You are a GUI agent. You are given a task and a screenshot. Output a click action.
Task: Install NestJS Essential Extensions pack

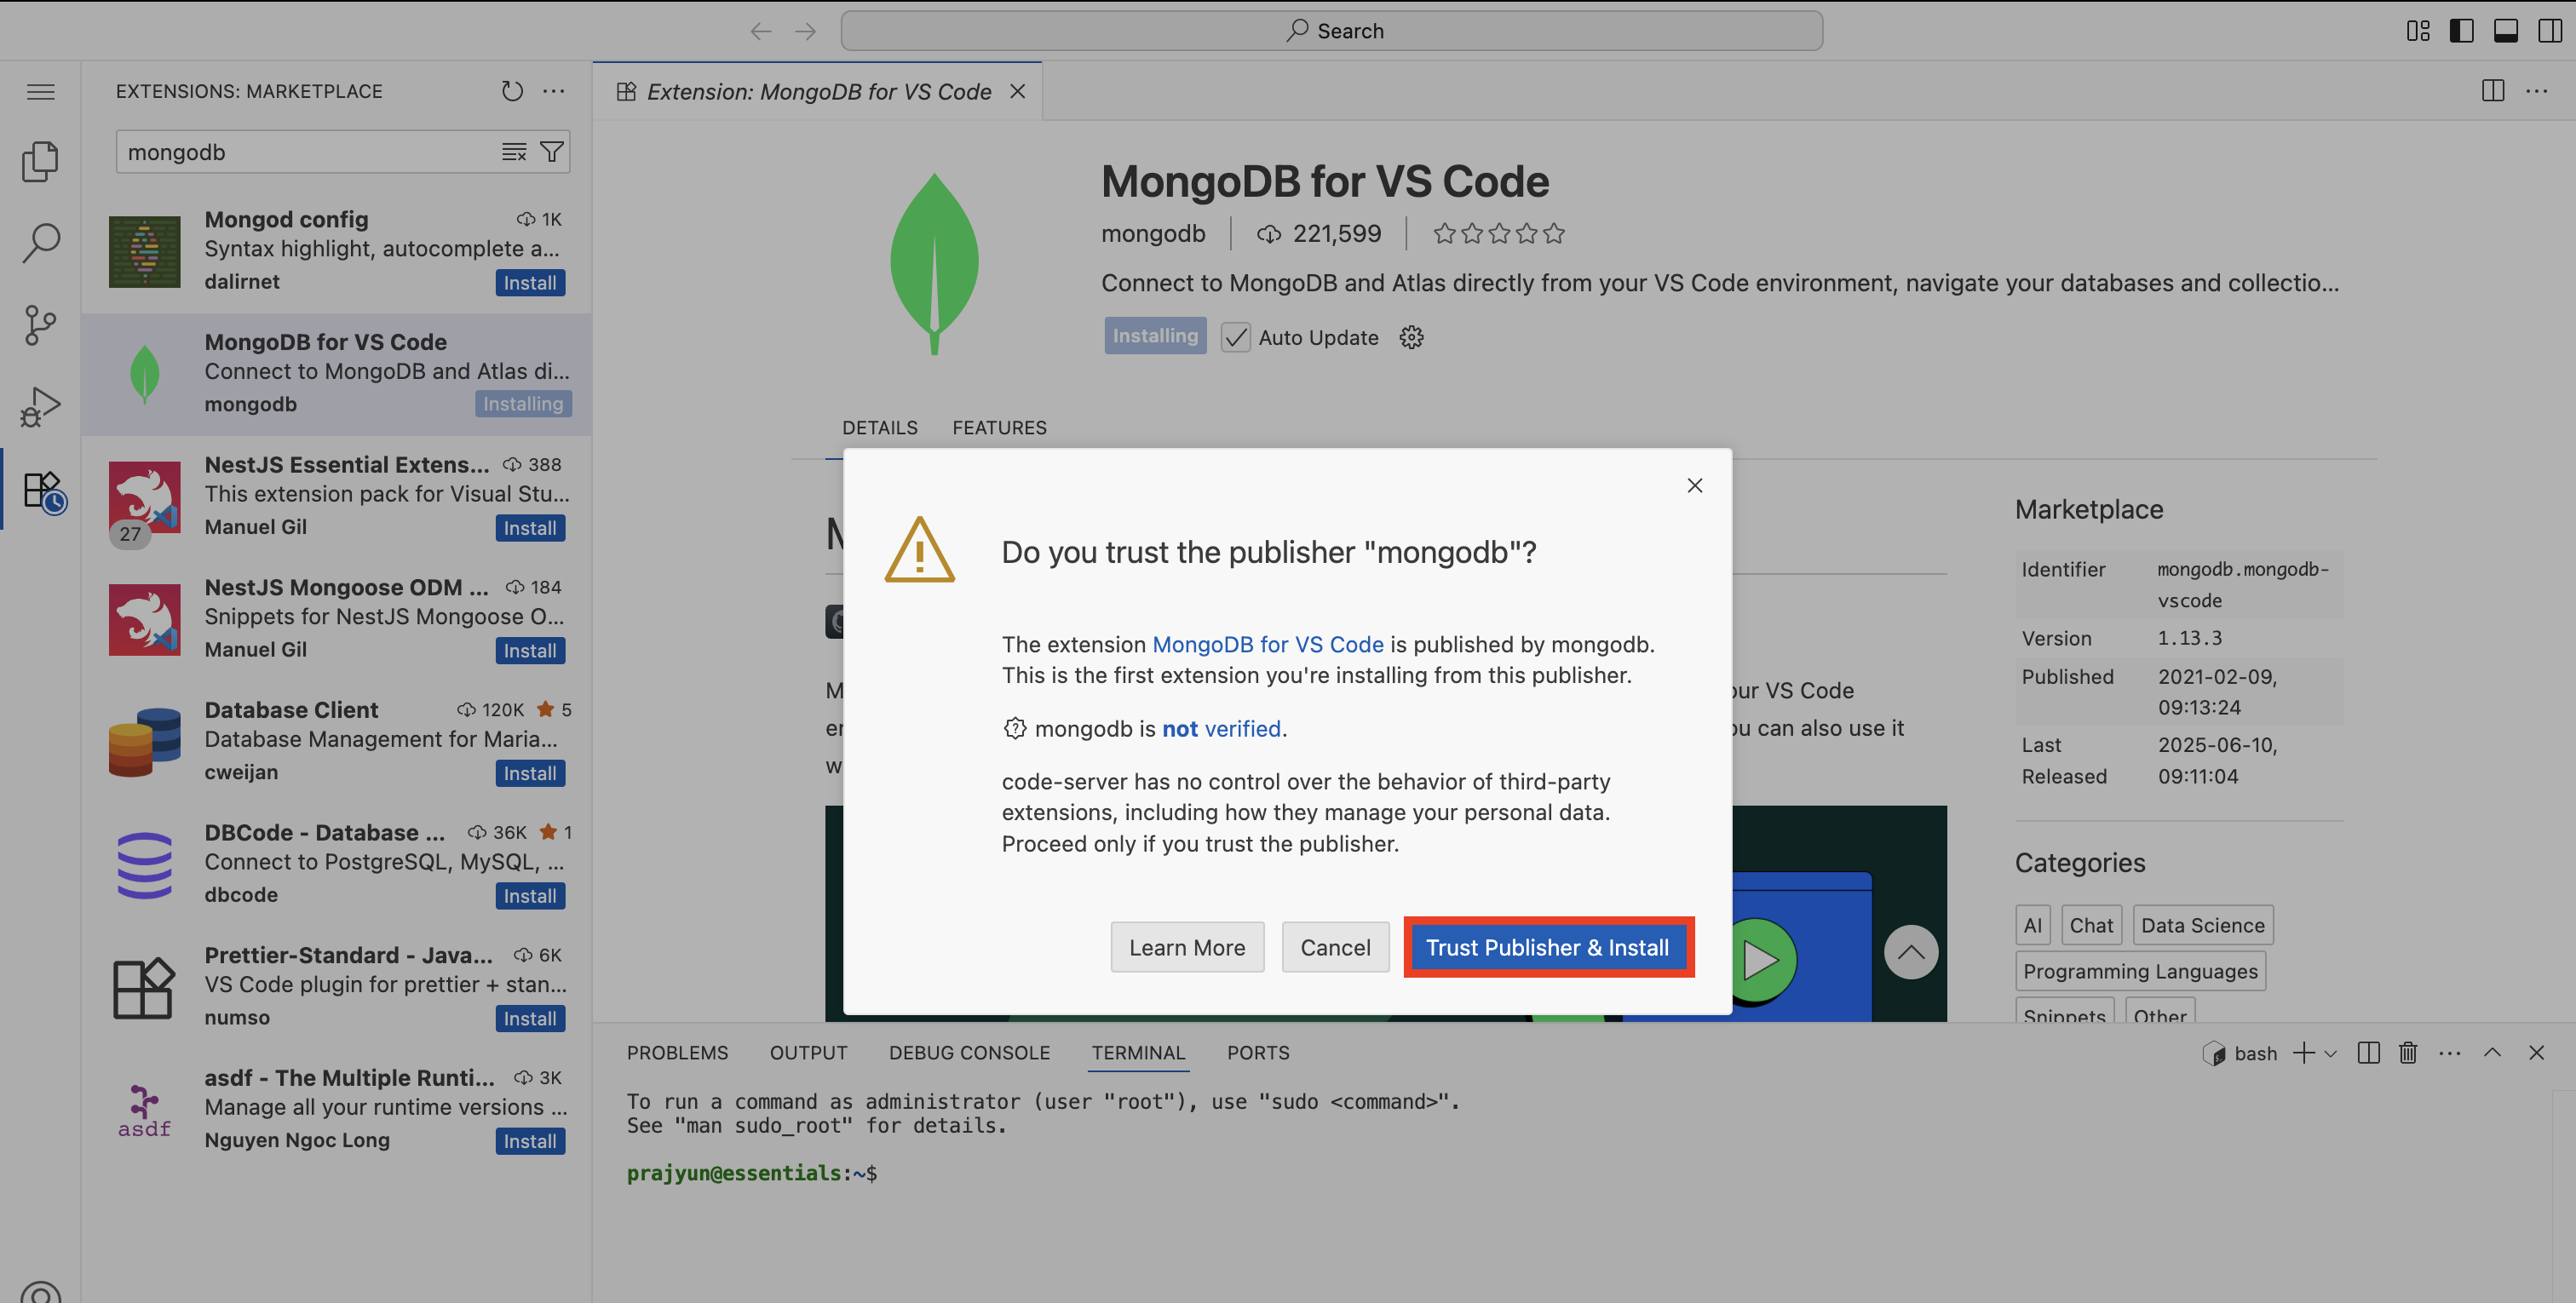coord(530,528)
